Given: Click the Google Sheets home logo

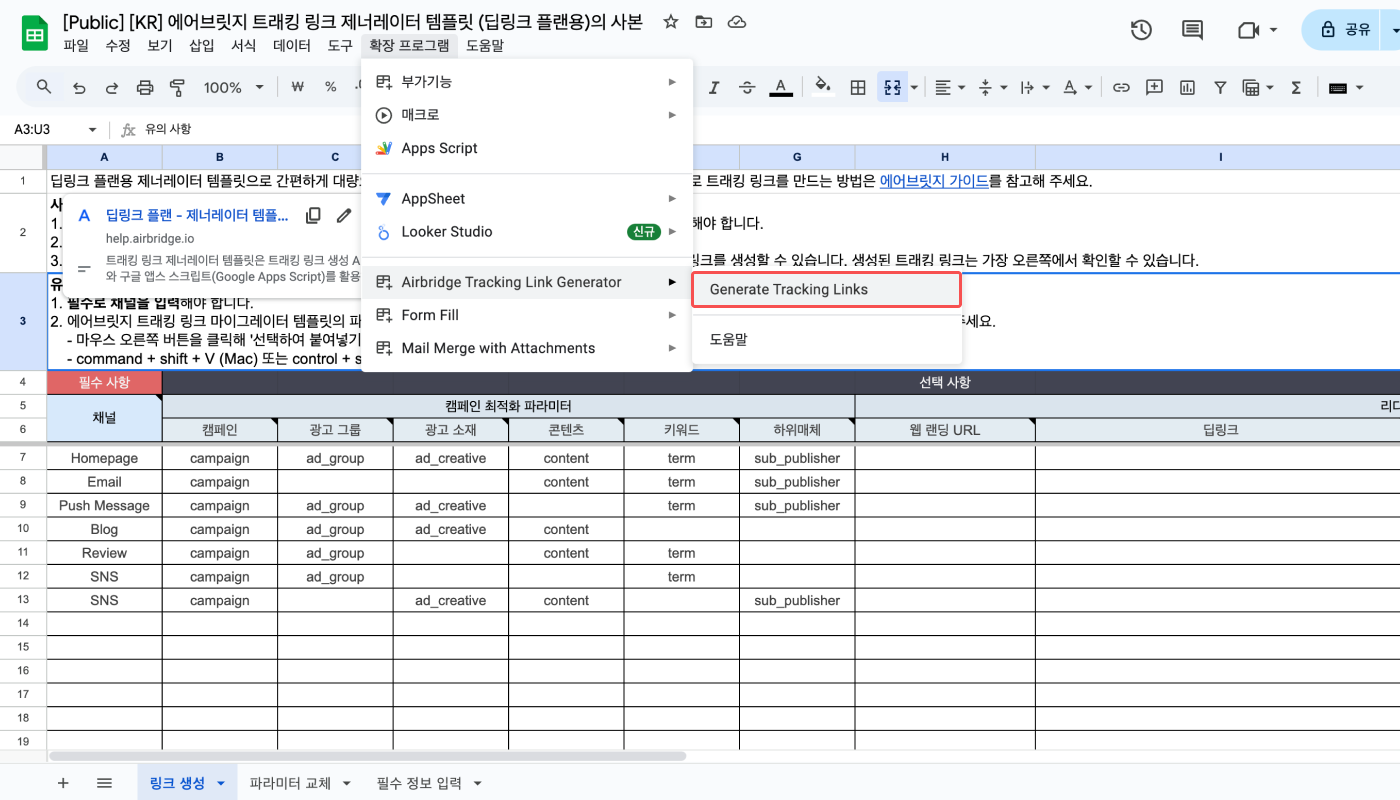Looking at the screenshot, I should pyautogui.click(x=34, y=33).
